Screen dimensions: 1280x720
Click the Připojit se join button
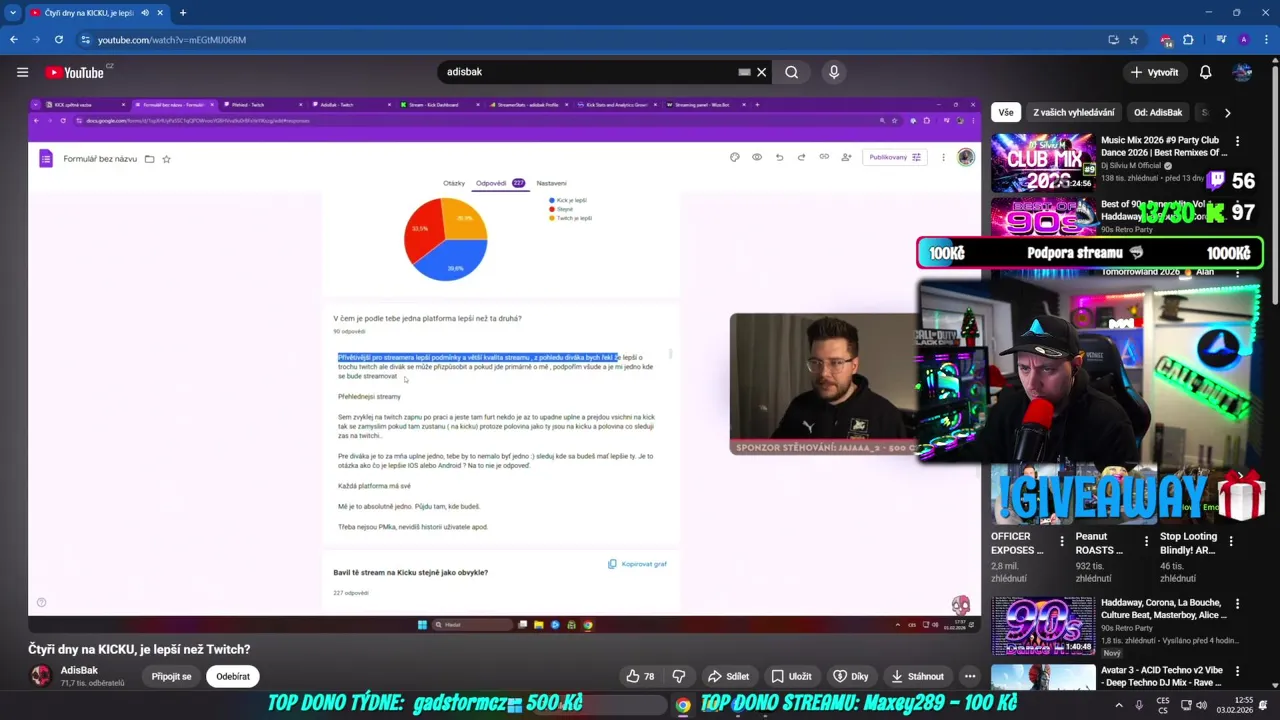click(x=171, y=676)
